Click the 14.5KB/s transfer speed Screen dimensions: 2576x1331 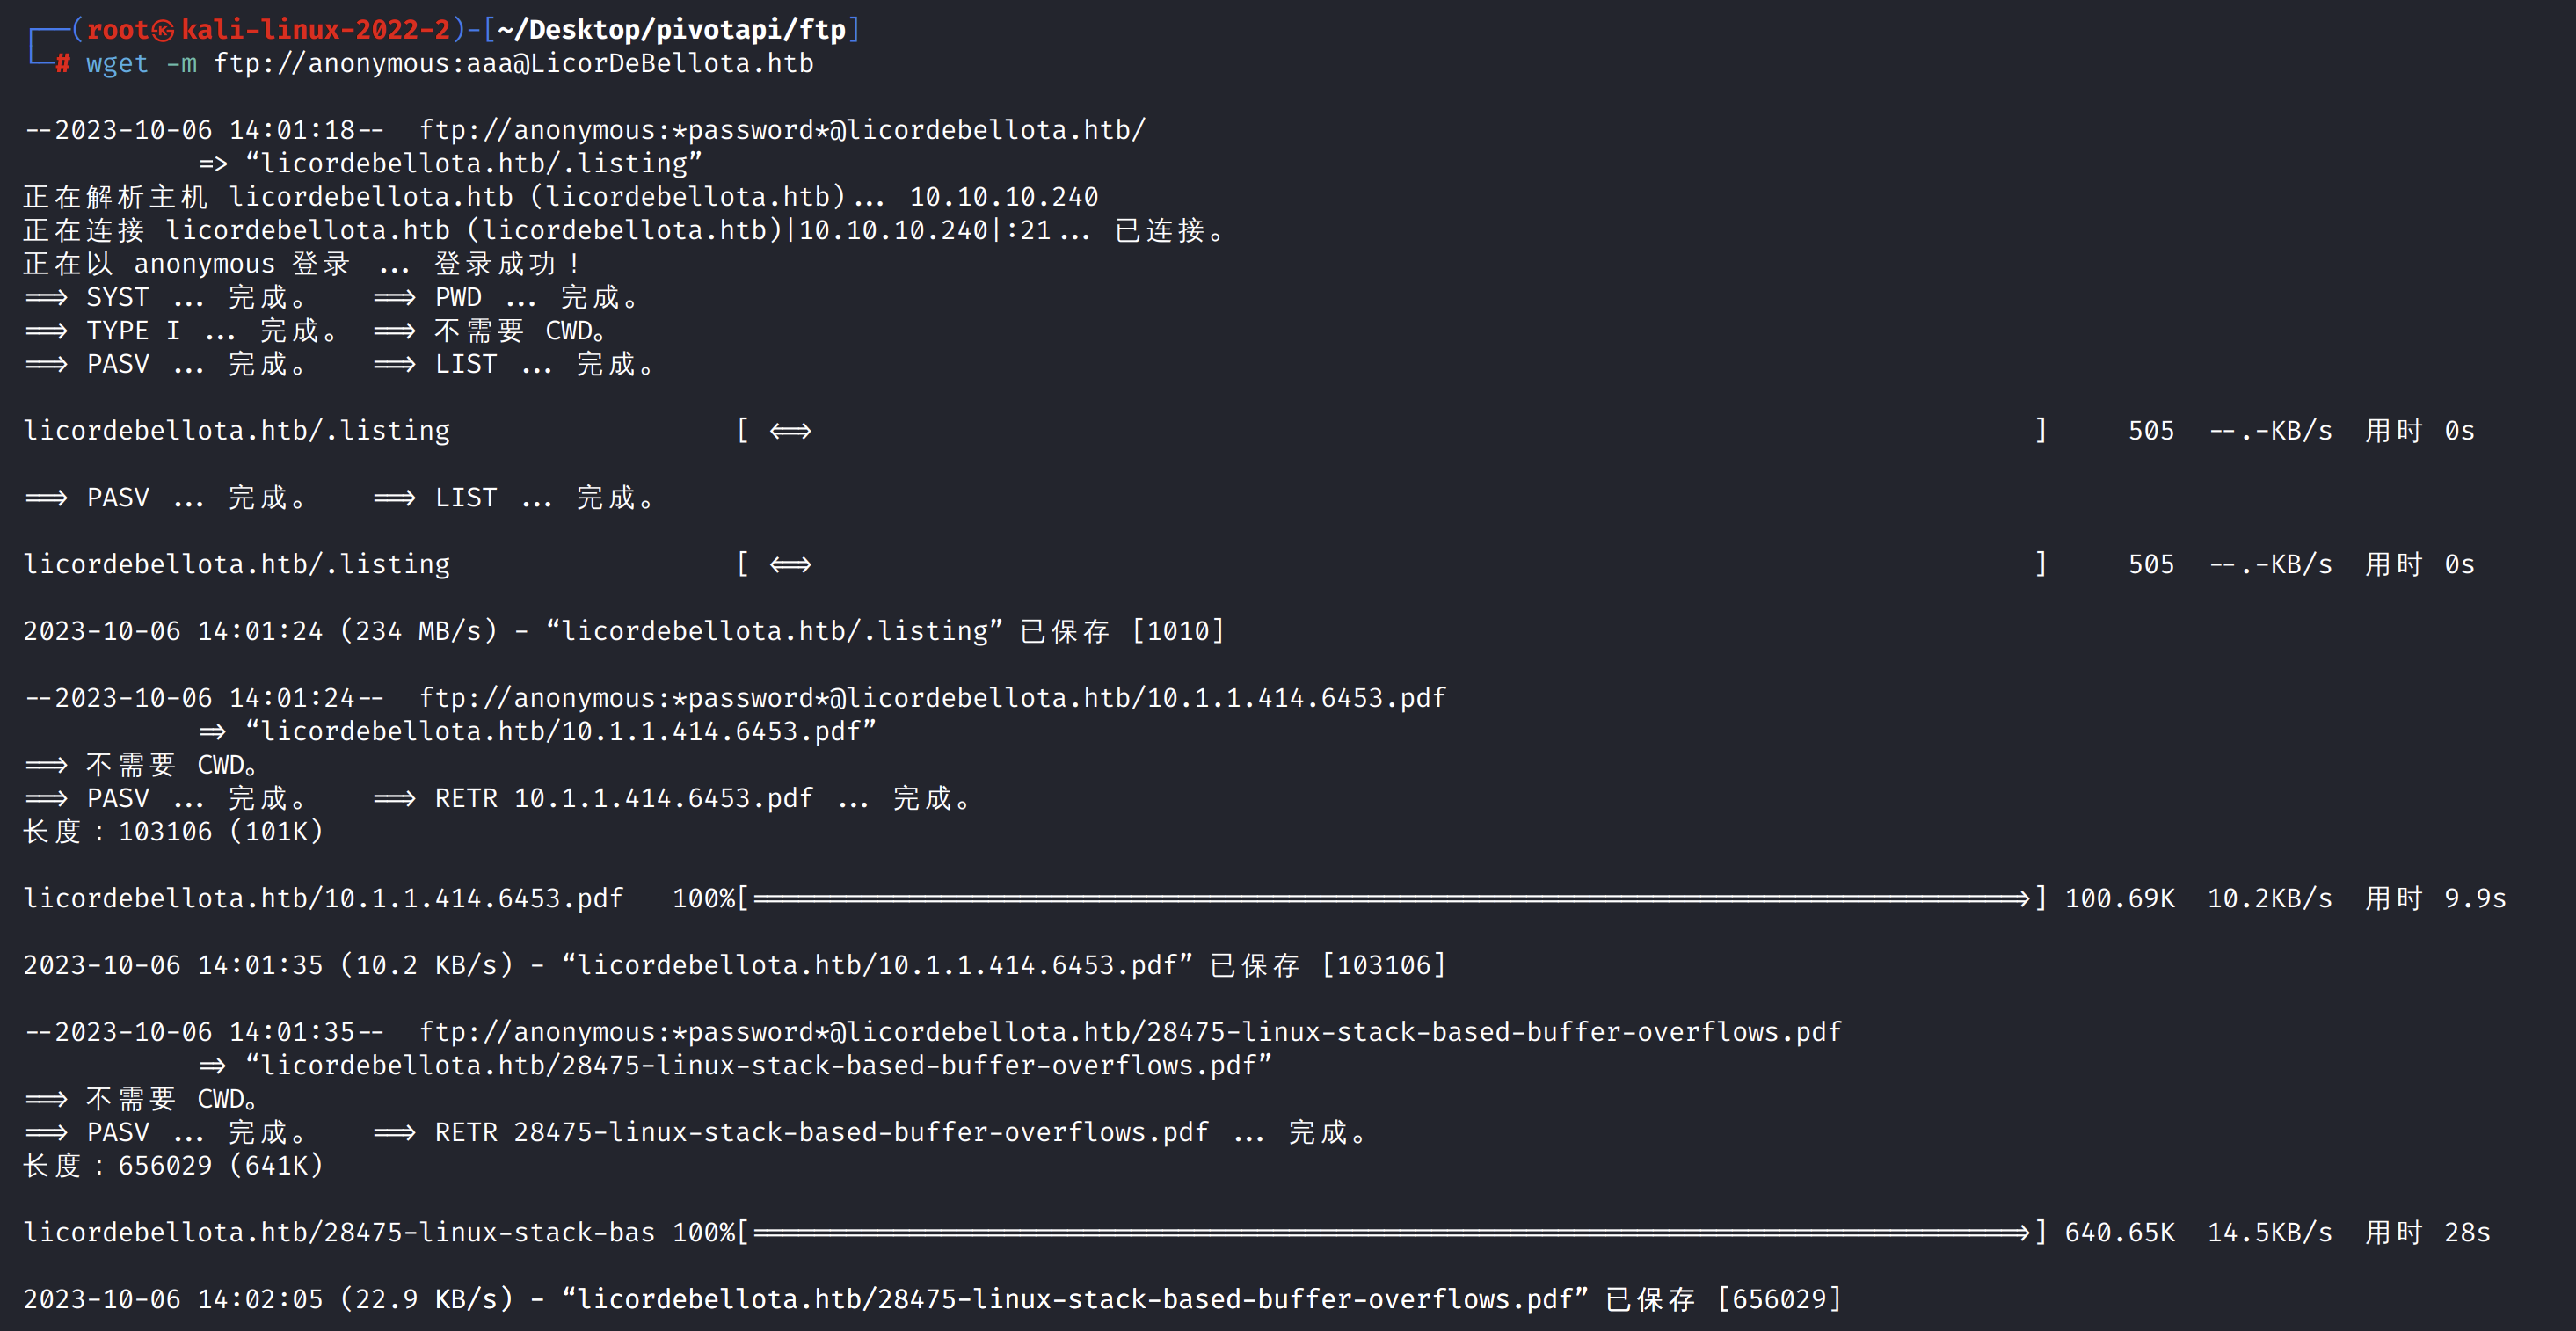pyautogui.click(x=2269, y=1233)
